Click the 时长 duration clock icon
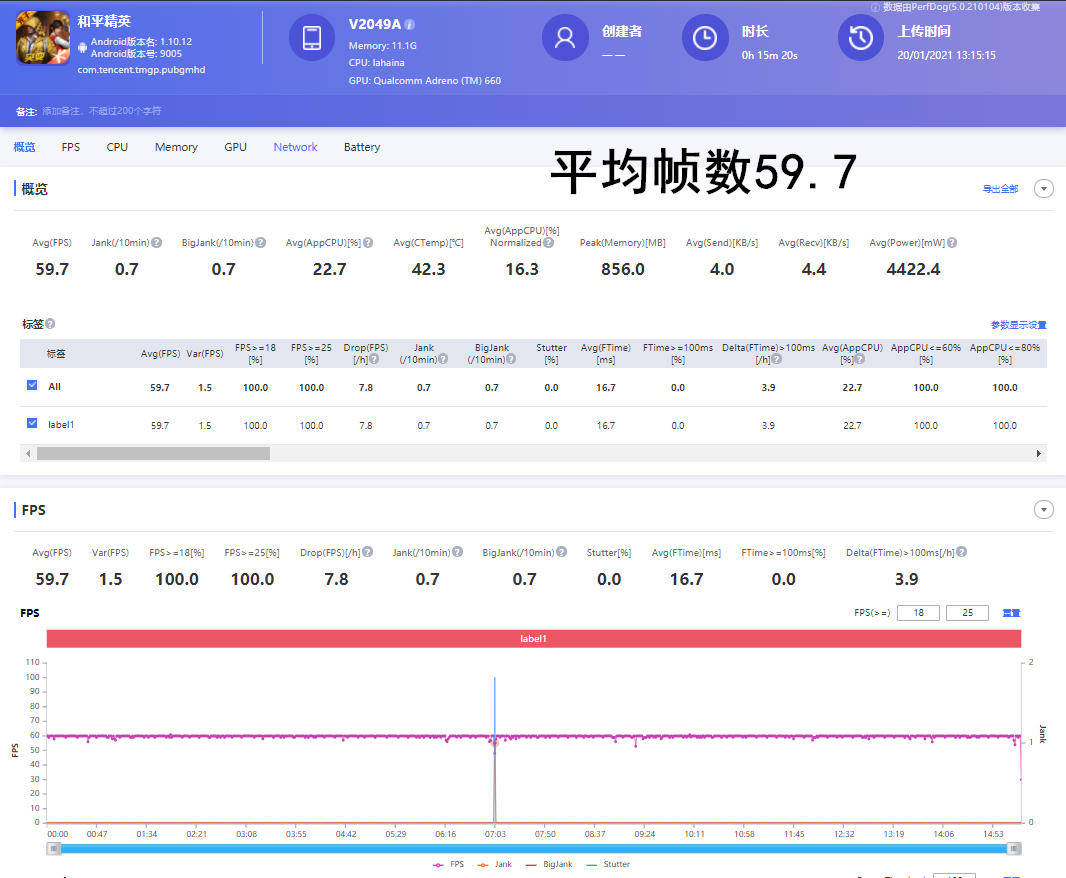Viewport: 1066px width, 878px height. [x=705, y=39]
